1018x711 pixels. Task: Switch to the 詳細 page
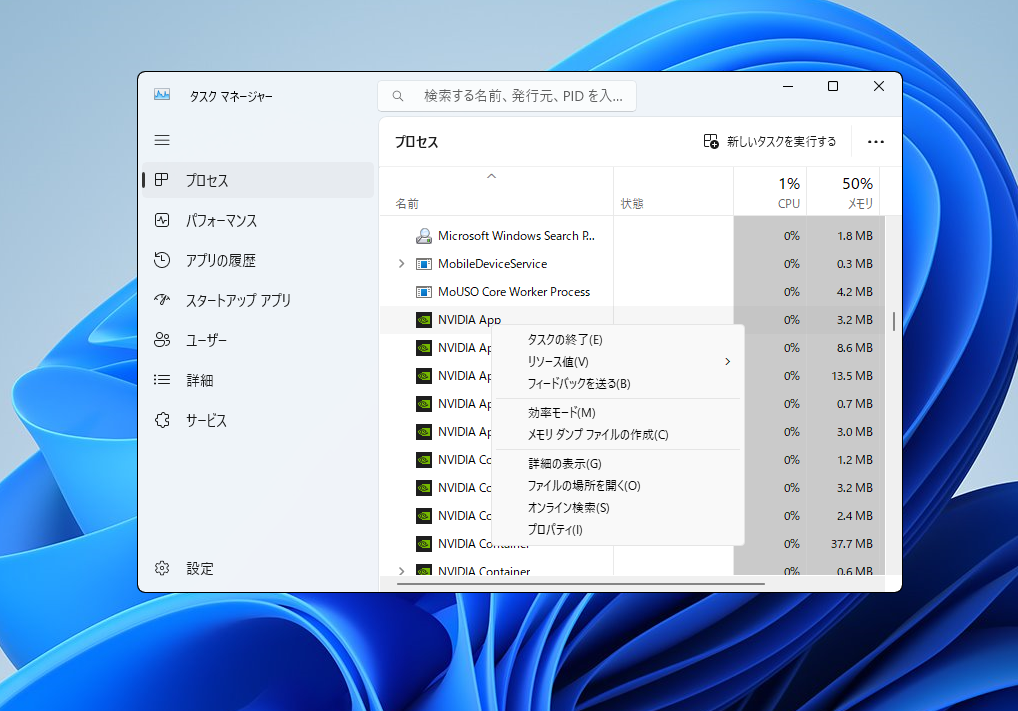coord(258,380)
